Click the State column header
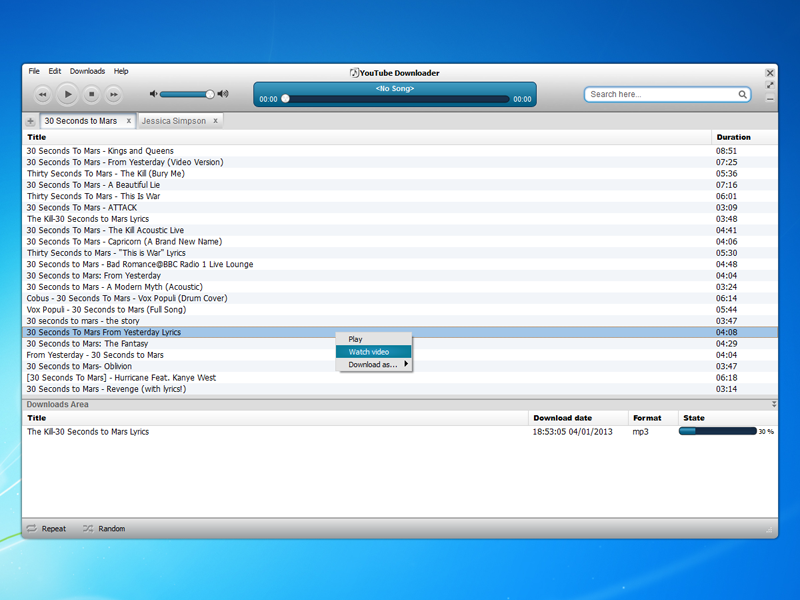This screenshot has height=600, width=800. point(728,418)
